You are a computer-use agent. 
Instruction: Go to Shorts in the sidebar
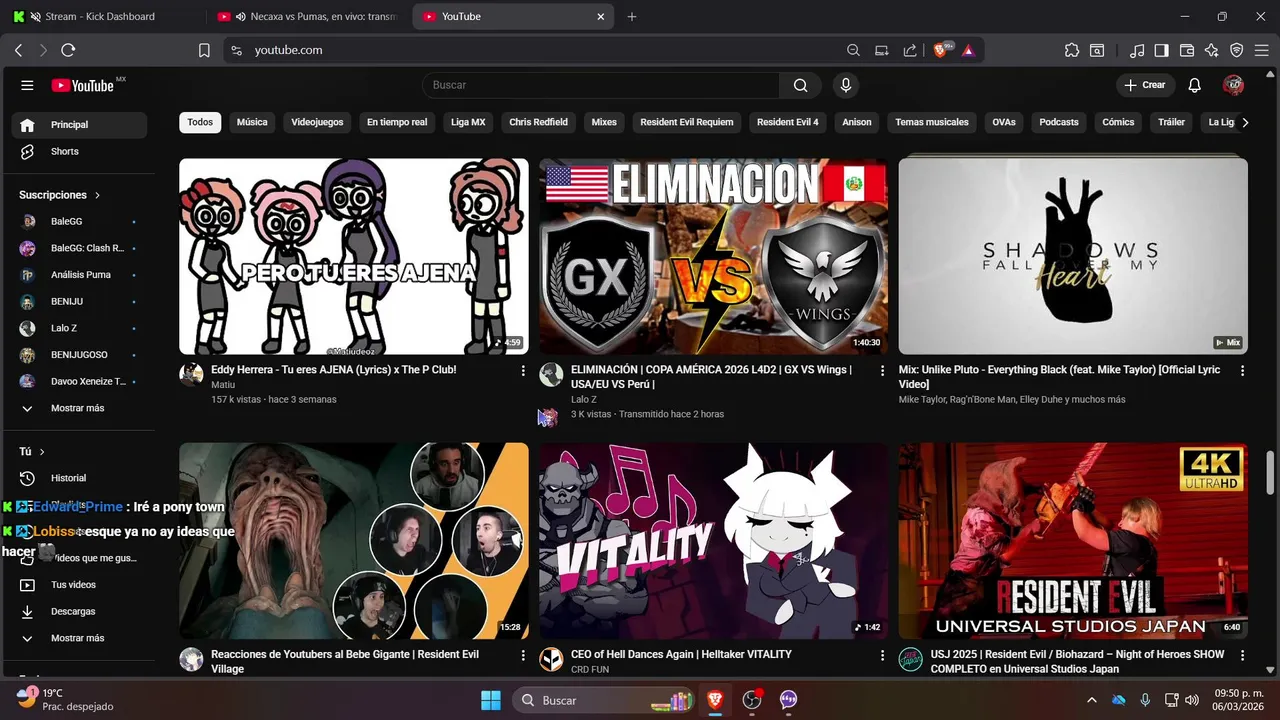[x=79, y=151]
